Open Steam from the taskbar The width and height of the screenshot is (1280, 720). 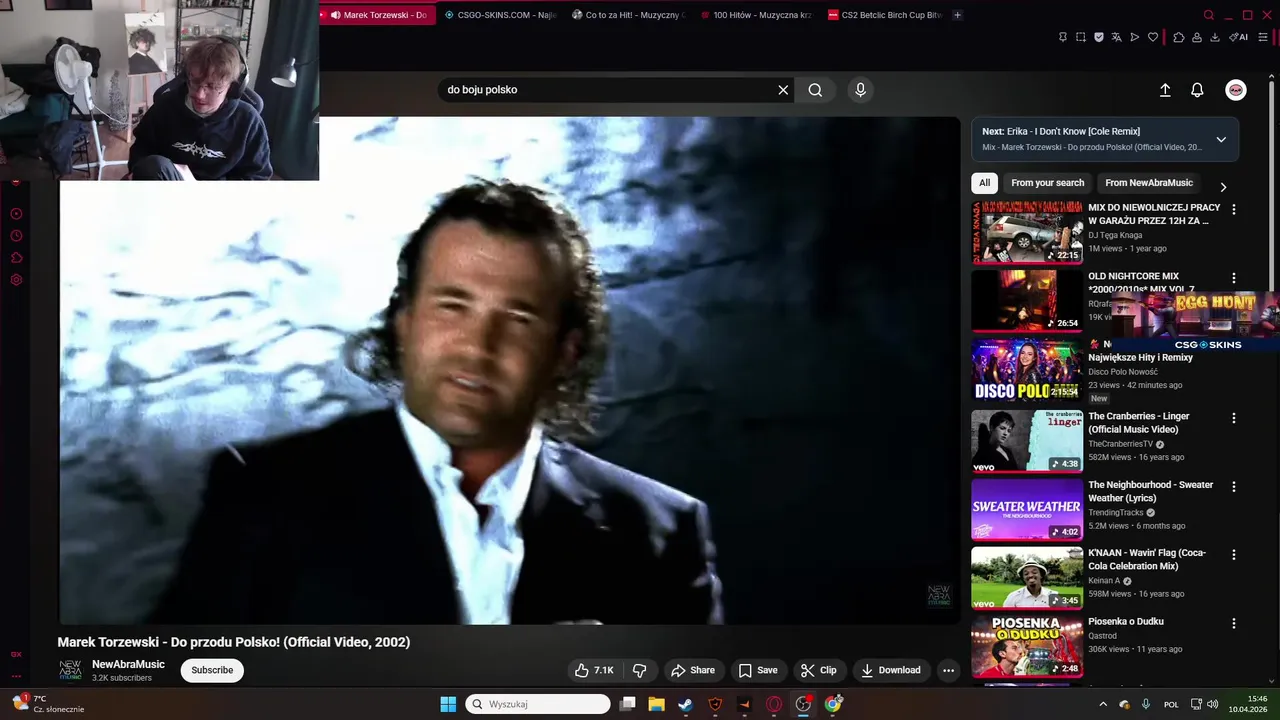685,704
